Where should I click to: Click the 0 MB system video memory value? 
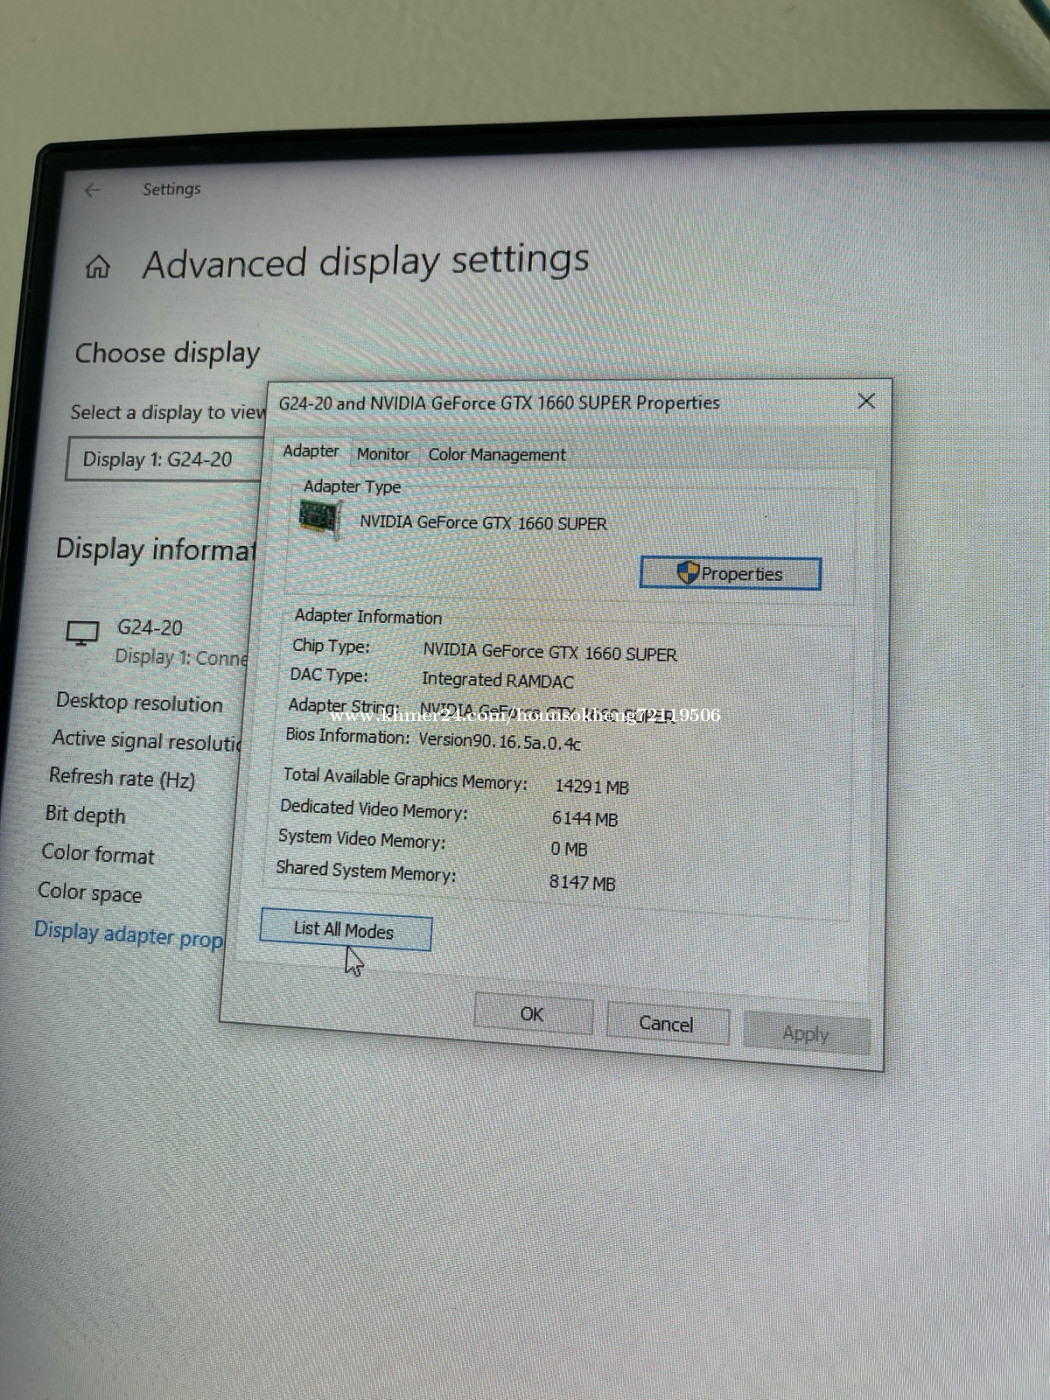pyautogui.click(x=569, y=849)
